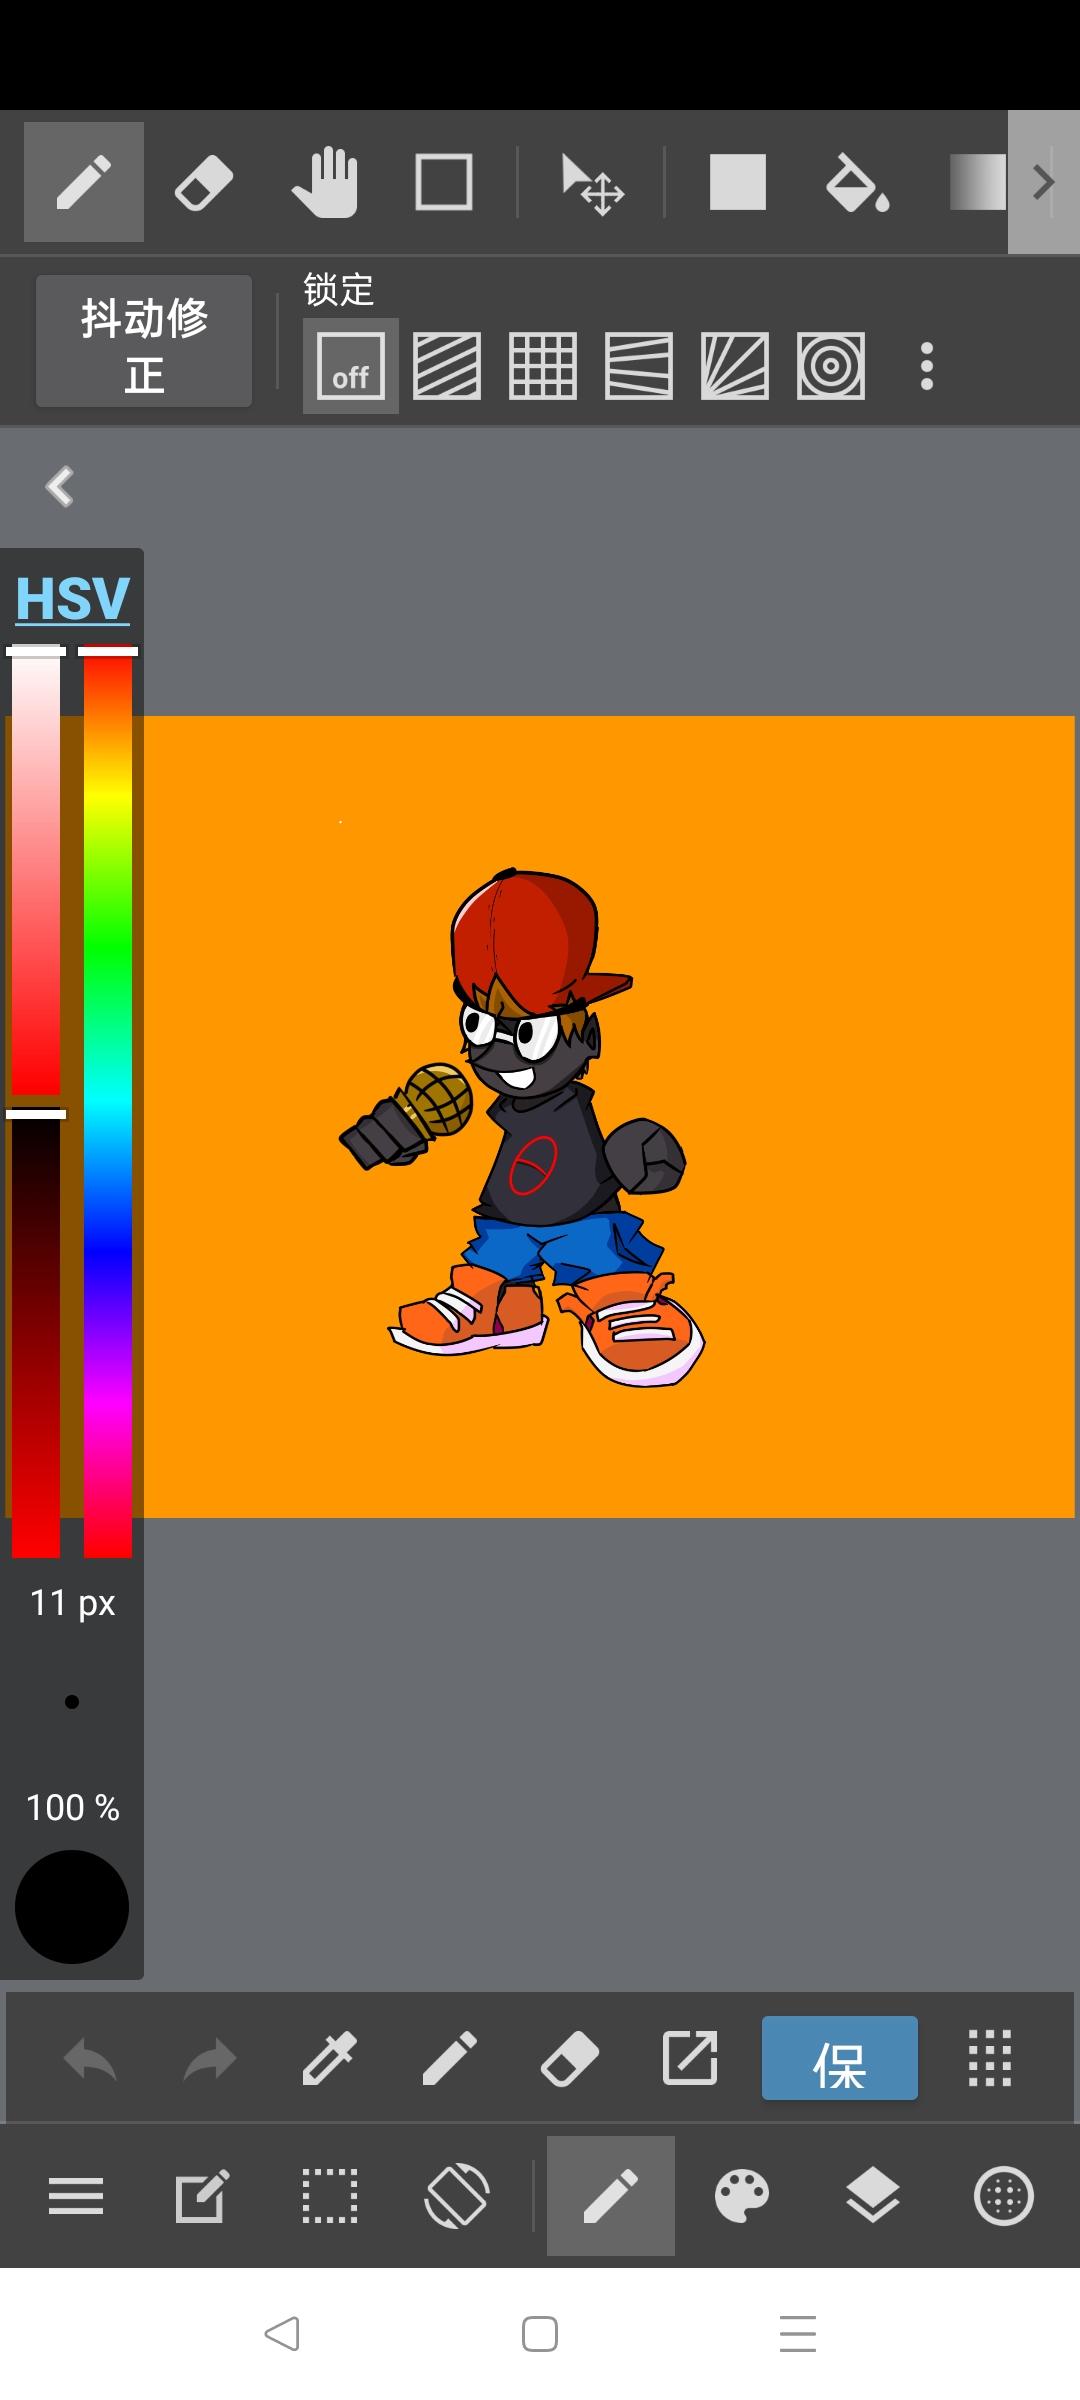Screen dimensions: 1080x2400
Task: Select the brush pen tool in top toolbar
Action: 84,182
